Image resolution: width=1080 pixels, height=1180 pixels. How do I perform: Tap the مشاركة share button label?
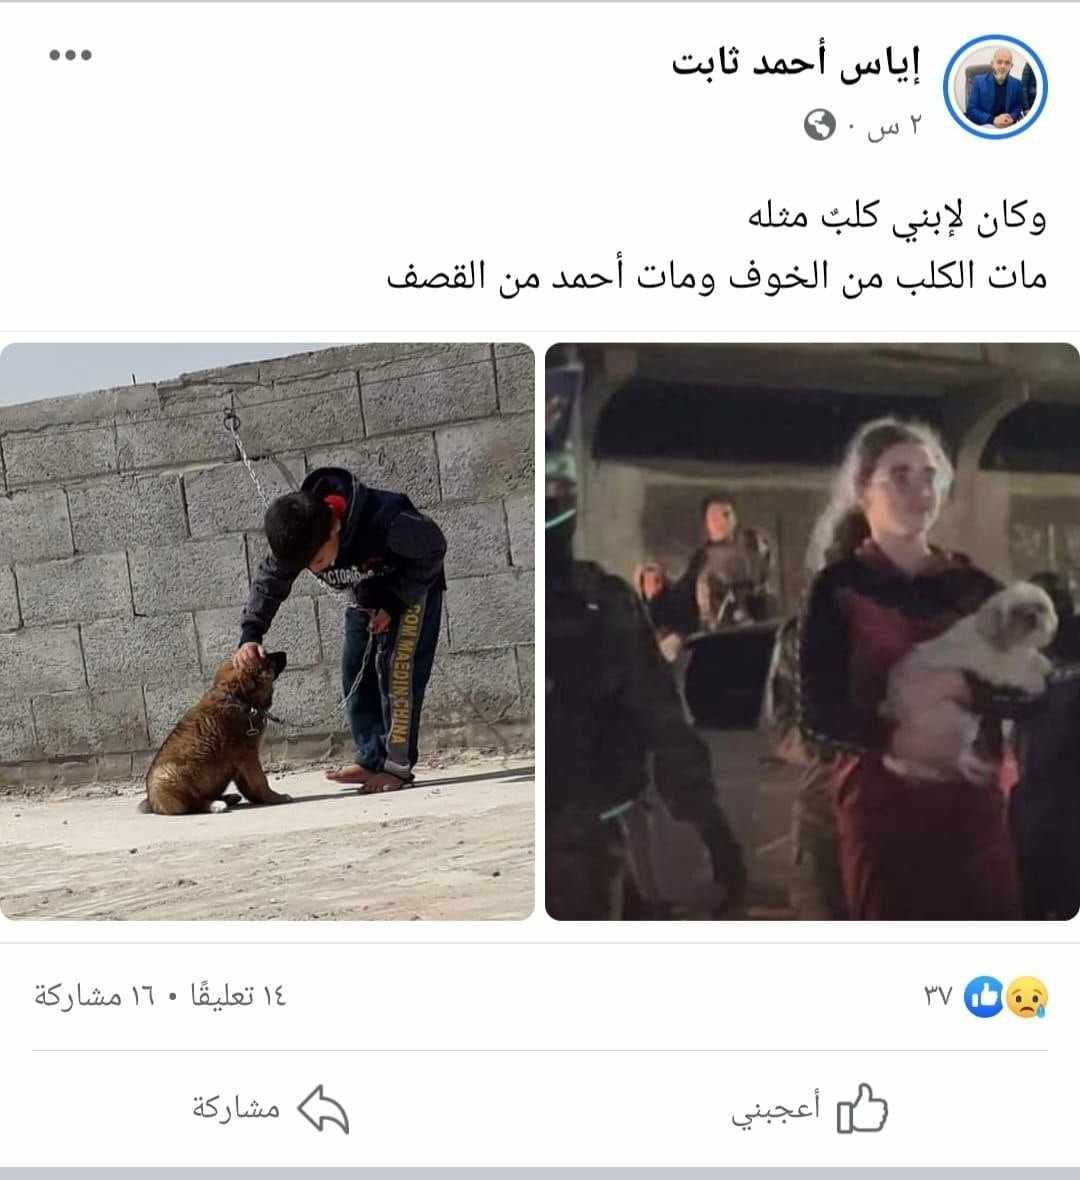236,1109
